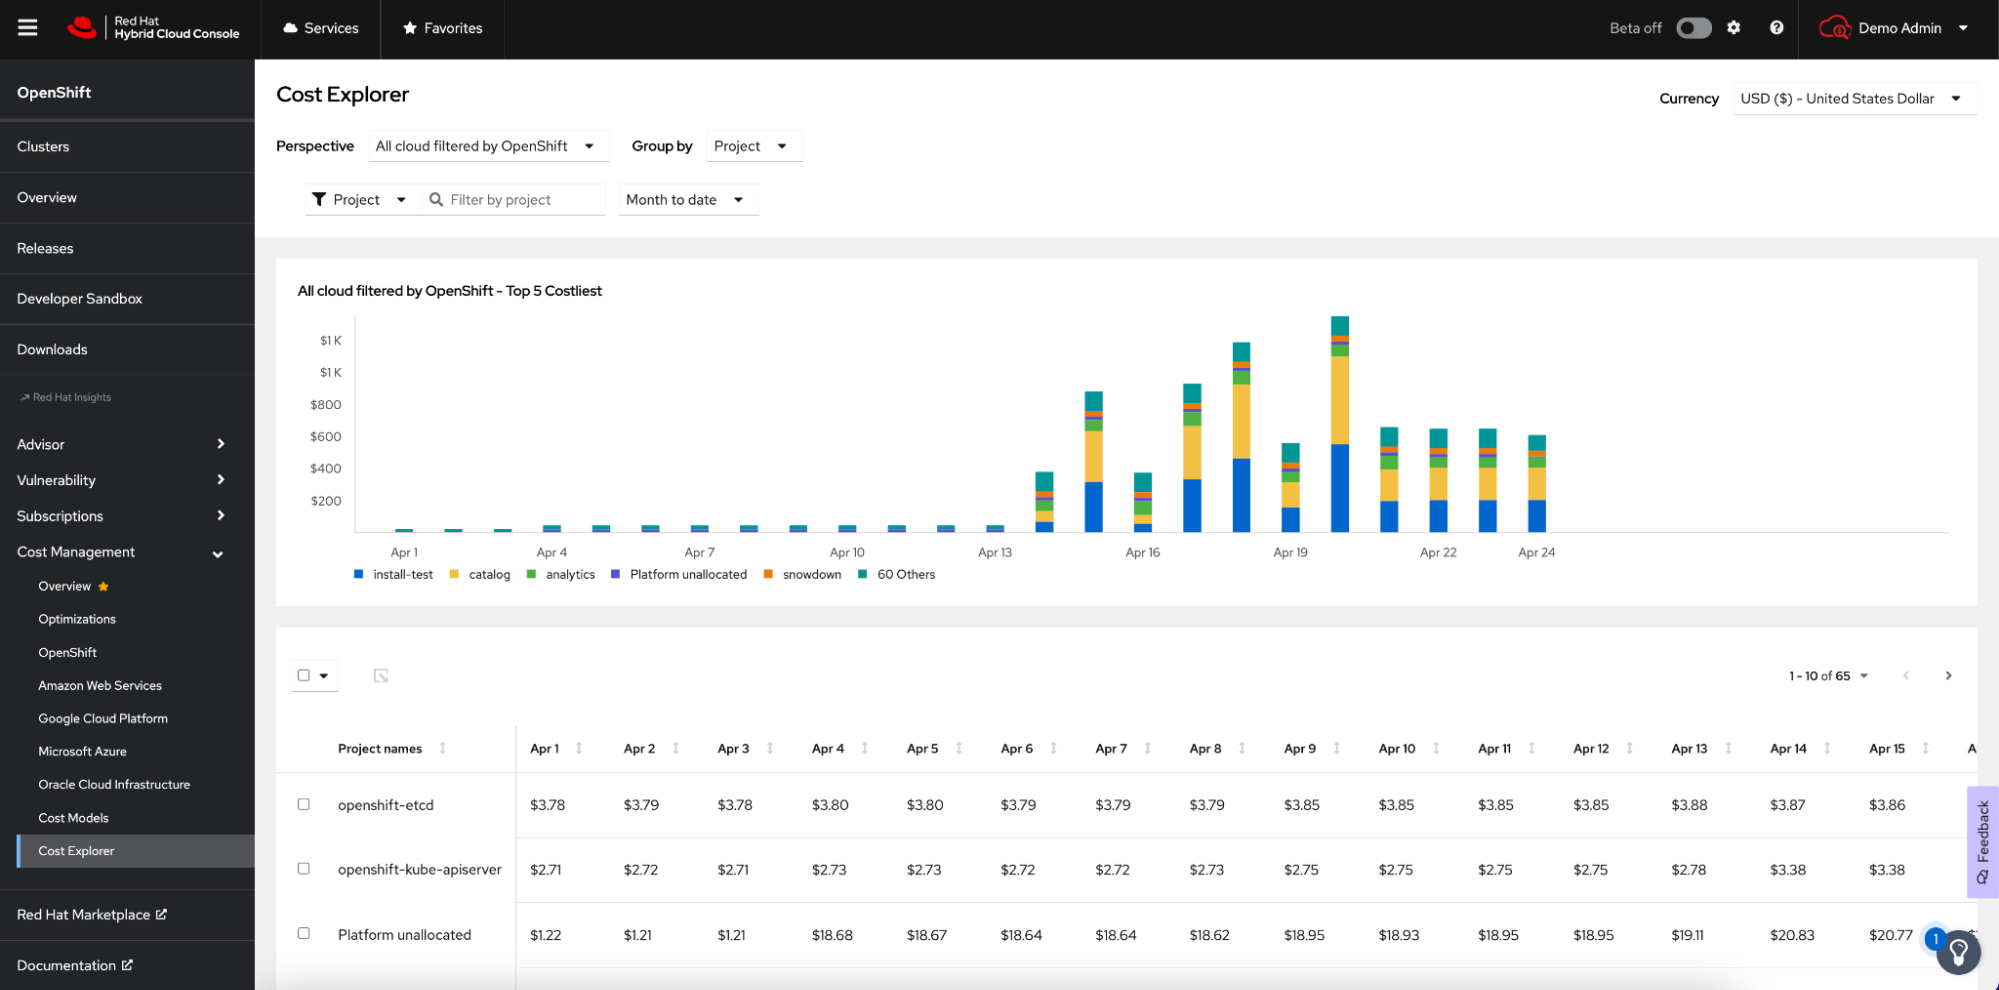The width and height of the screenshot is (1999, 990).
Task: Open Developer Sandbox in sidebar
Action: pos(127,299)
